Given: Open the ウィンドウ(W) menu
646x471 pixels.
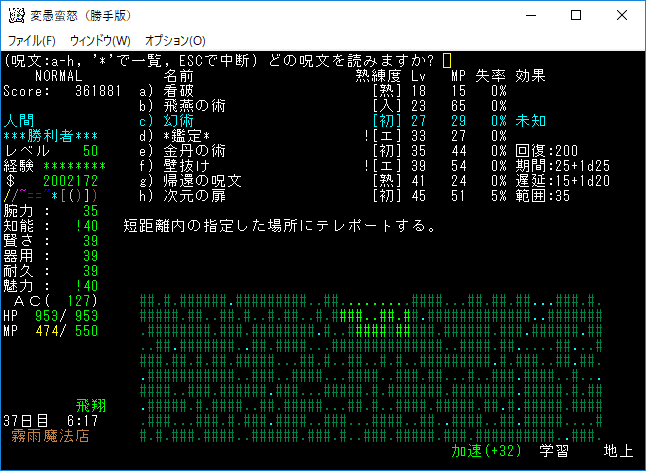Looking at the screenshot, I should coord(100,41).
